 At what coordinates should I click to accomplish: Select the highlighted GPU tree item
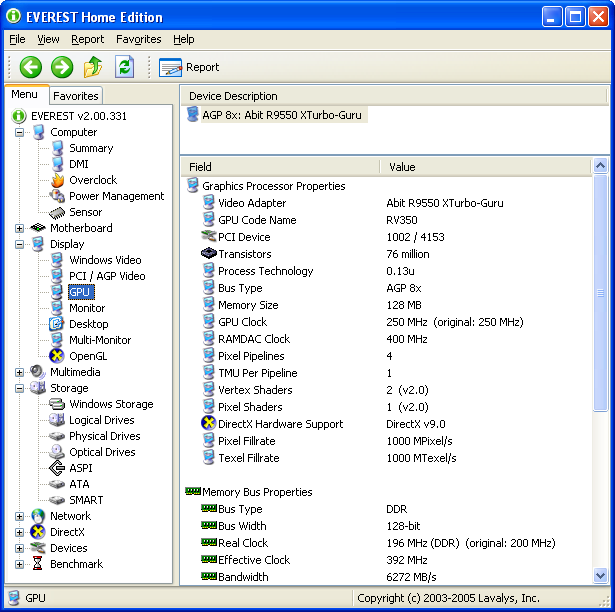[81, 292]
